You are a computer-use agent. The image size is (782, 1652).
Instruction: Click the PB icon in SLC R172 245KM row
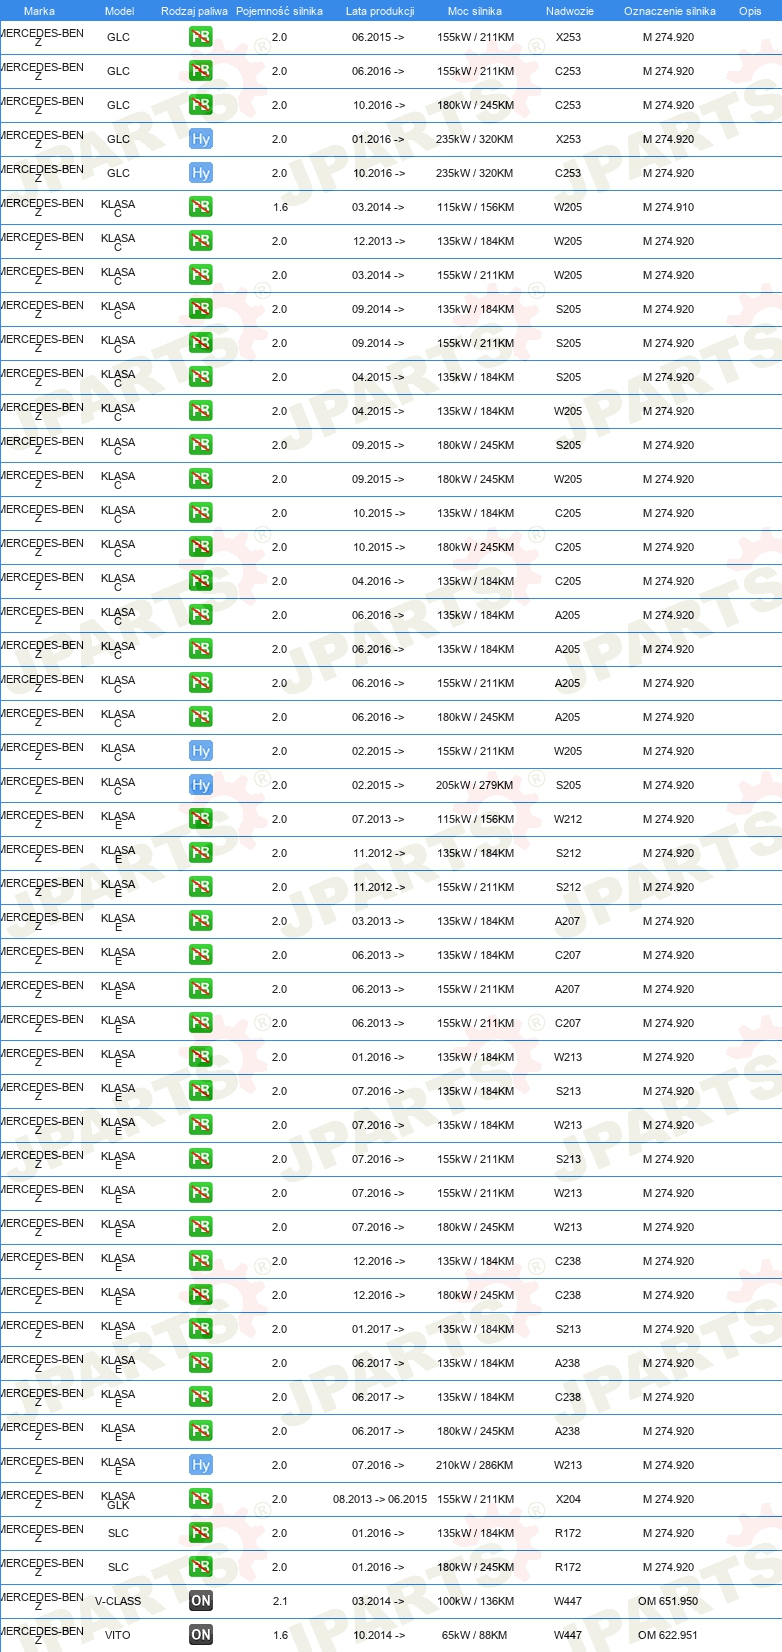click(201, 1568)
